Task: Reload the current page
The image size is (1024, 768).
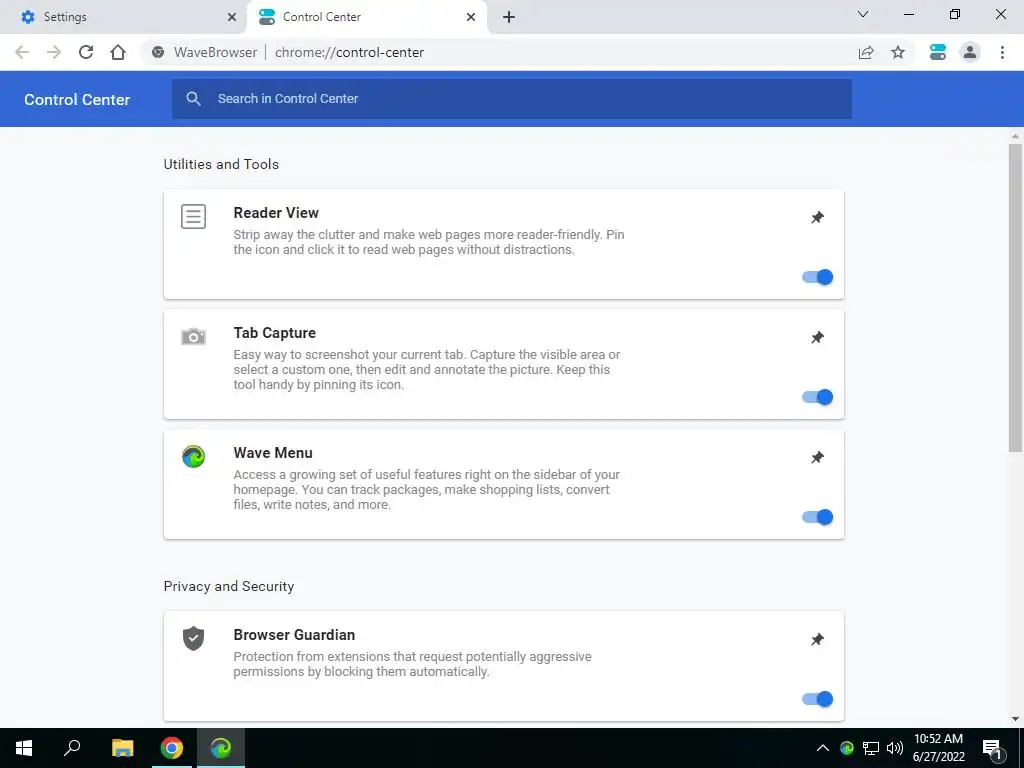Action: coord(86,52)
